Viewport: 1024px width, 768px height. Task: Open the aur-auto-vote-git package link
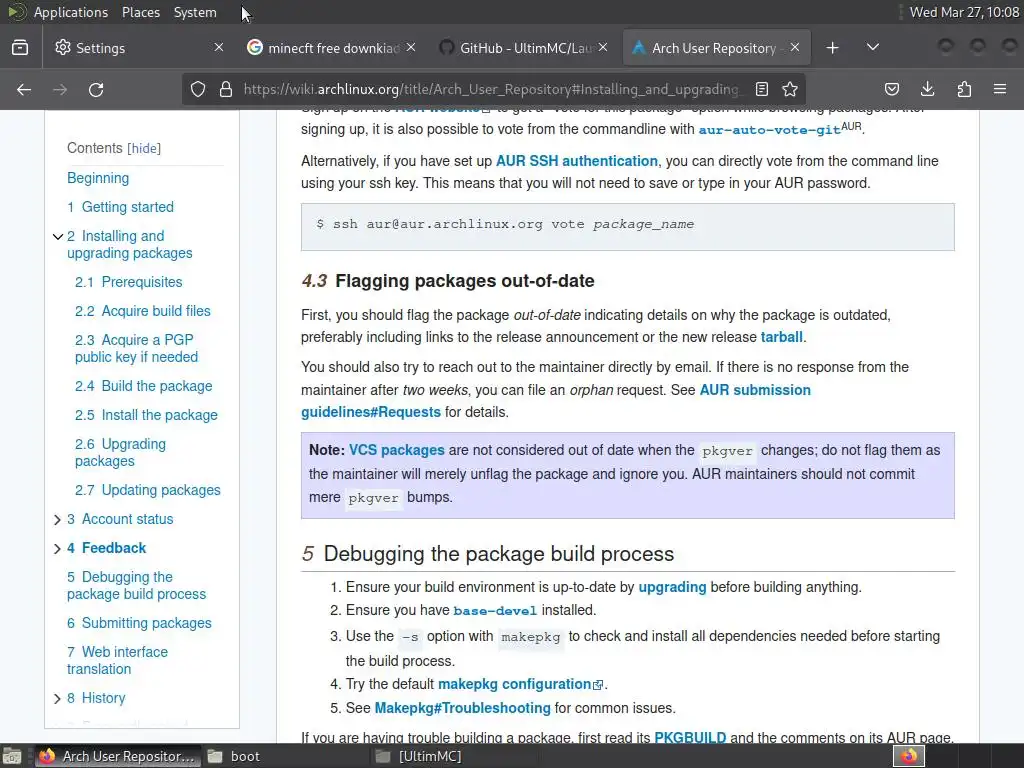[769, 130]
